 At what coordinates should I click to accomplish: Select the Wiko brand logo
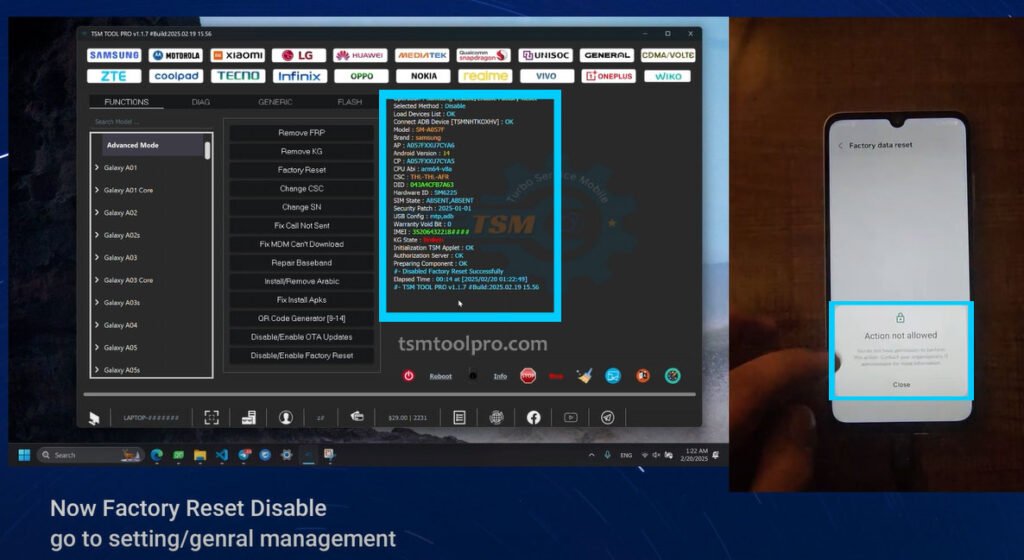tap(668, 76)
